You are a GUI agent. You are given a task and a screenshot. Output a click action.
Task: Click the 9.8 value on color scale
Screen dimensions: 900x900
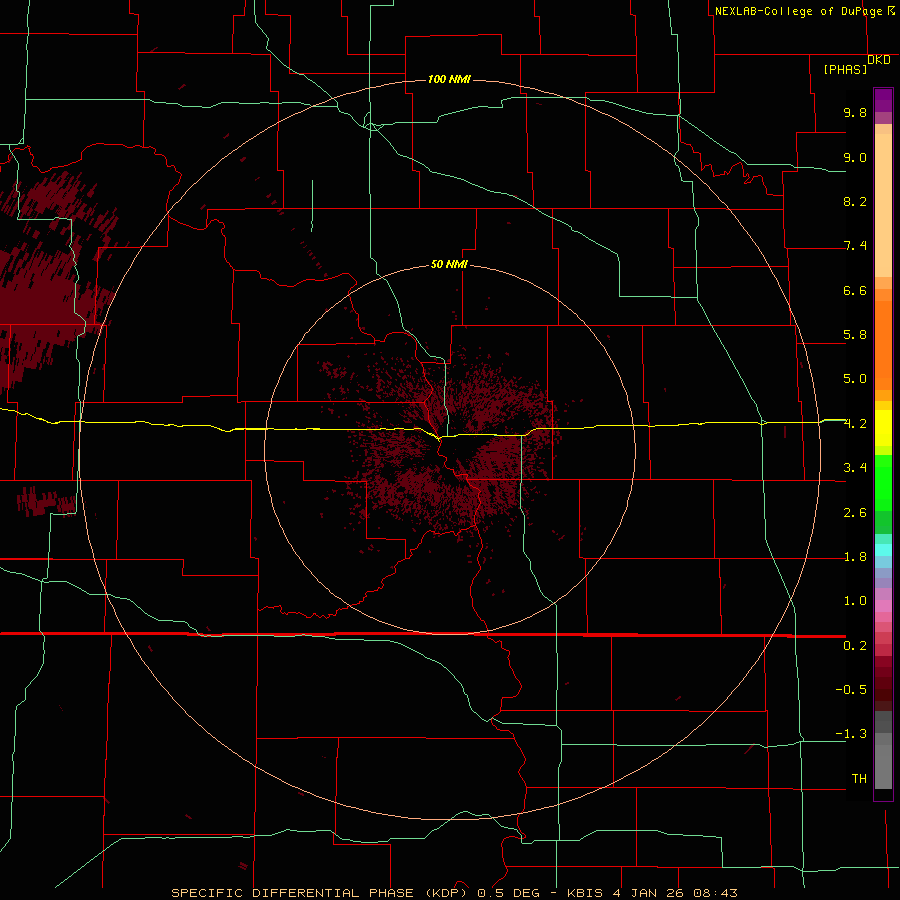pyautogui.click(x=855, y=112)
